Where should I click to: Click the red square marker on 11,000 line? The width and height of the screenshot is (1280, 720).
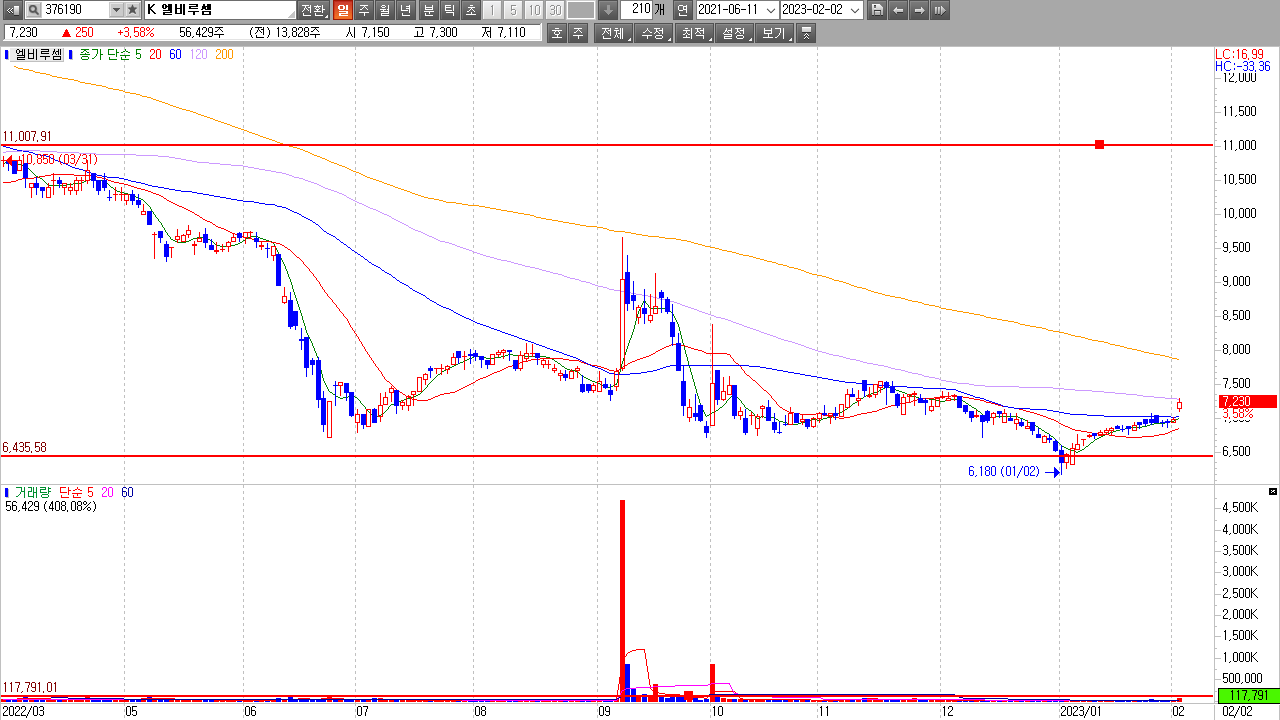point(1099,145)
